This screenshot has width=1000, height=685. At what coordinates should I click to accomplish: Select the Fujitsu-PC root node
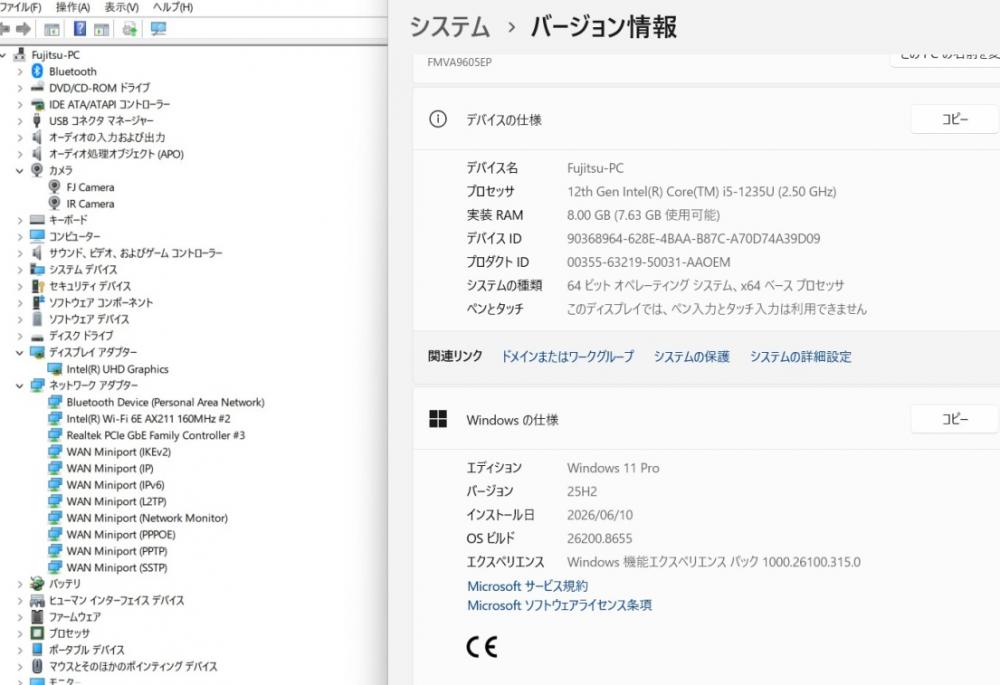[55, 55]
